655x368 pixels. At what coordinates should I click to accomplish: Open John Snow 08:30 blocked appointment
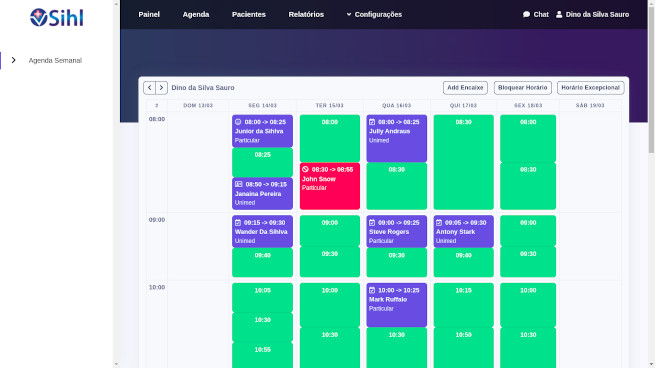[x=330, y=186]
